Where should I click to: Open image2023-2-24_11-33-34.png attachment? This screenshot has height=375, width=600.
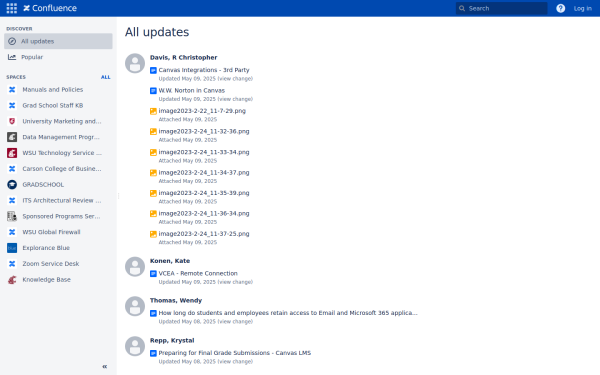coord(204,152)
